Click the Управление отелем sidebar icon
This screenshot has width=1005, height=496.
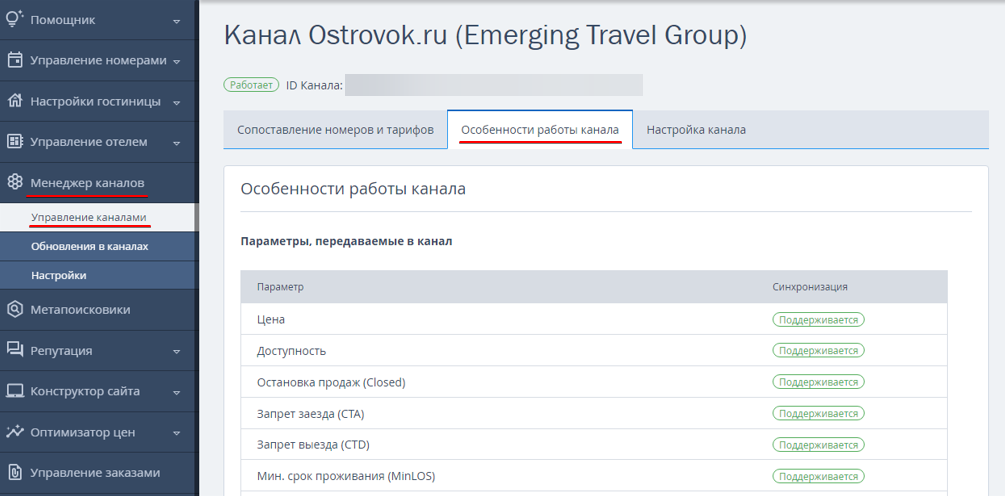pos(15,142)
